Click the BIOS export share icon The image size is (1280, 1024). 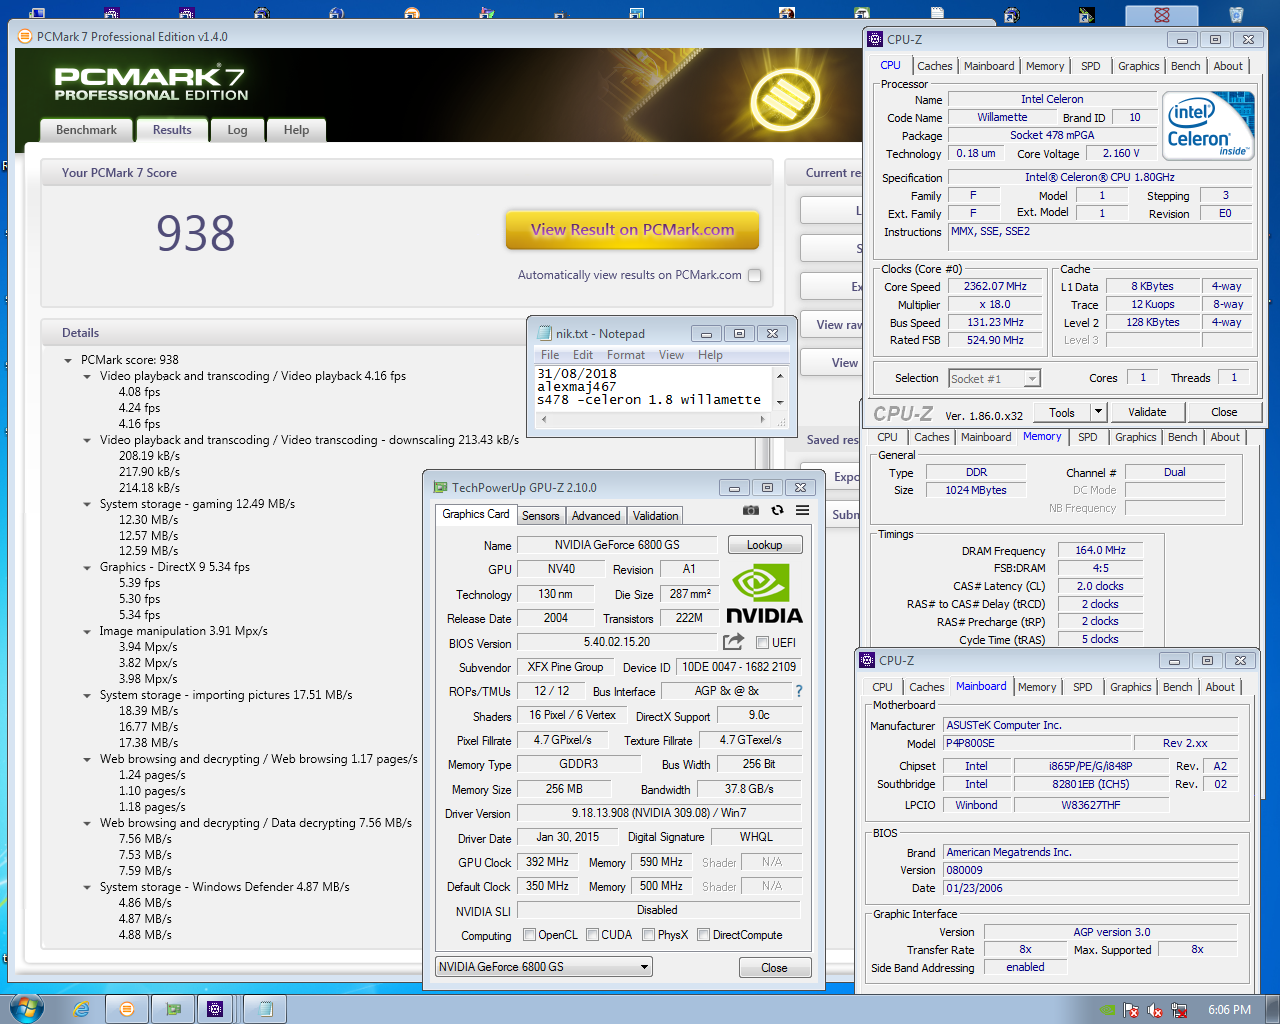coord(734,642)
